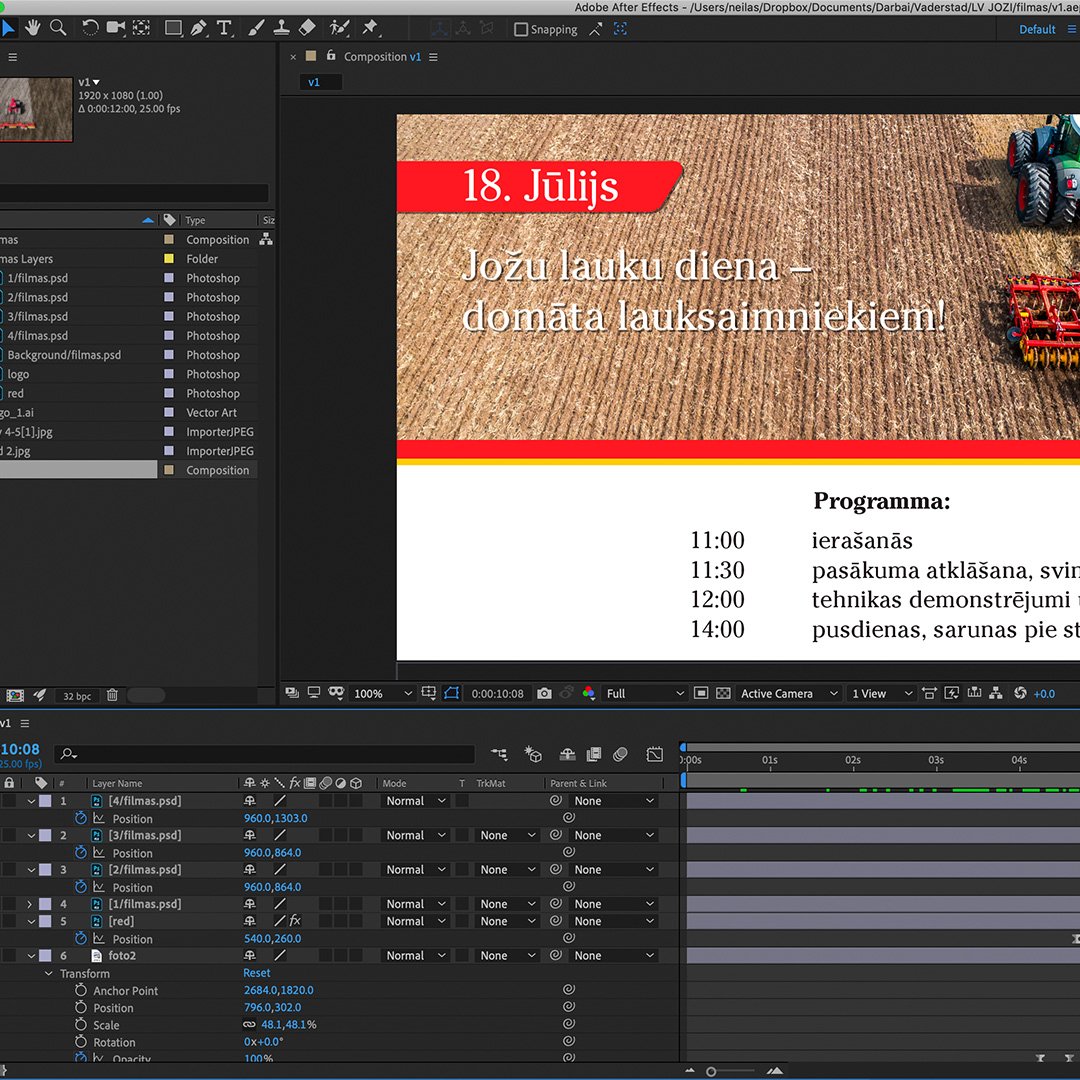Select the Hand tool

coord(33,28)
